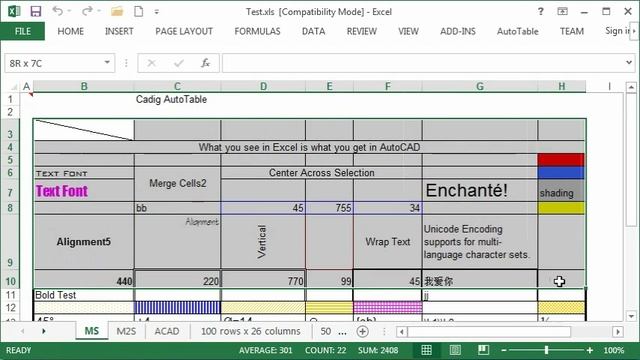Zoom in with the plus button
The width and height of the screenshot is (640, 360).
pos(589,350)
